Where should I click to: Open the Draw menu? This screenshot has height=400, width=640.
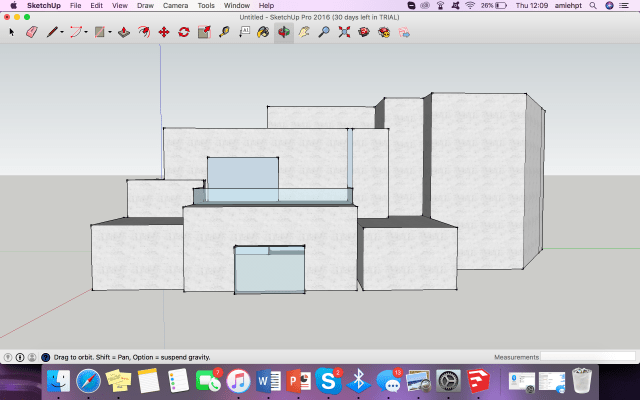[x=145, y=6]
